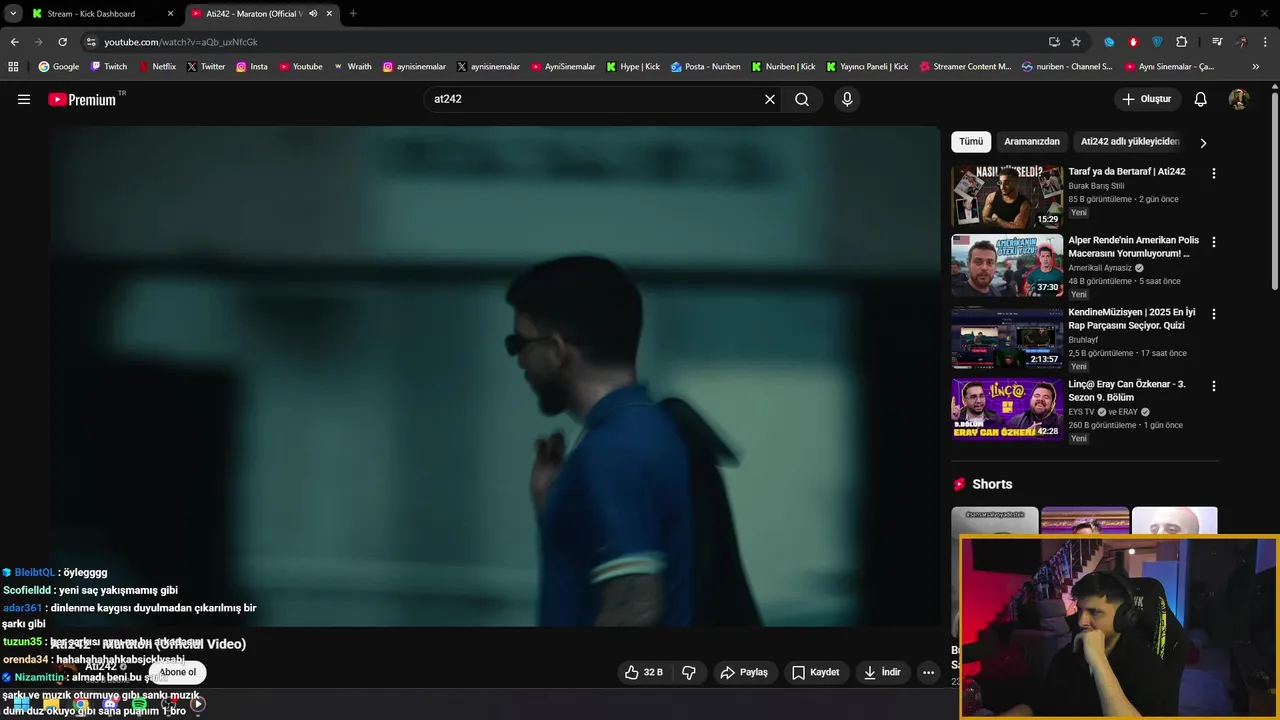Like the video with thumbs up
The width and height of the screenshot is (1280, 720).
[643, 672]
